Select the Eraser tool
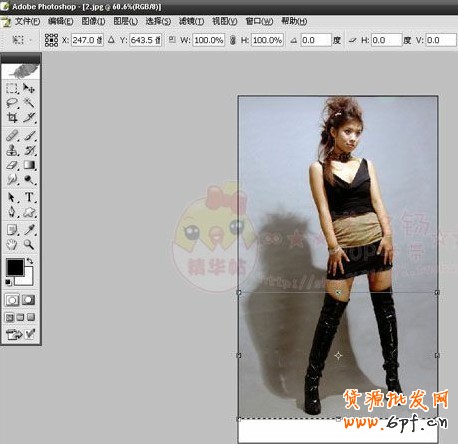The height and width of the screenshot is (444, 458). [x=12, y=165]
